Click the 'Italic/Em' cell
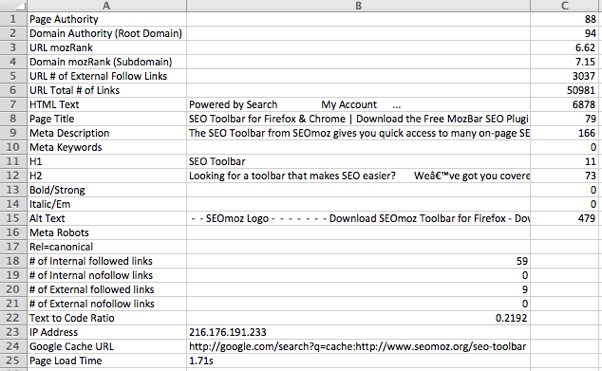Screen dimensions: 602x371 [107, 204]
